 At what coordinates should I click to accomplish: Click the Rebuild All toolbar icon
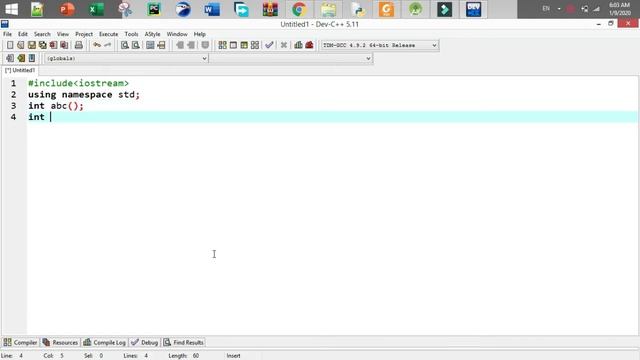click(x=255, y=45)
